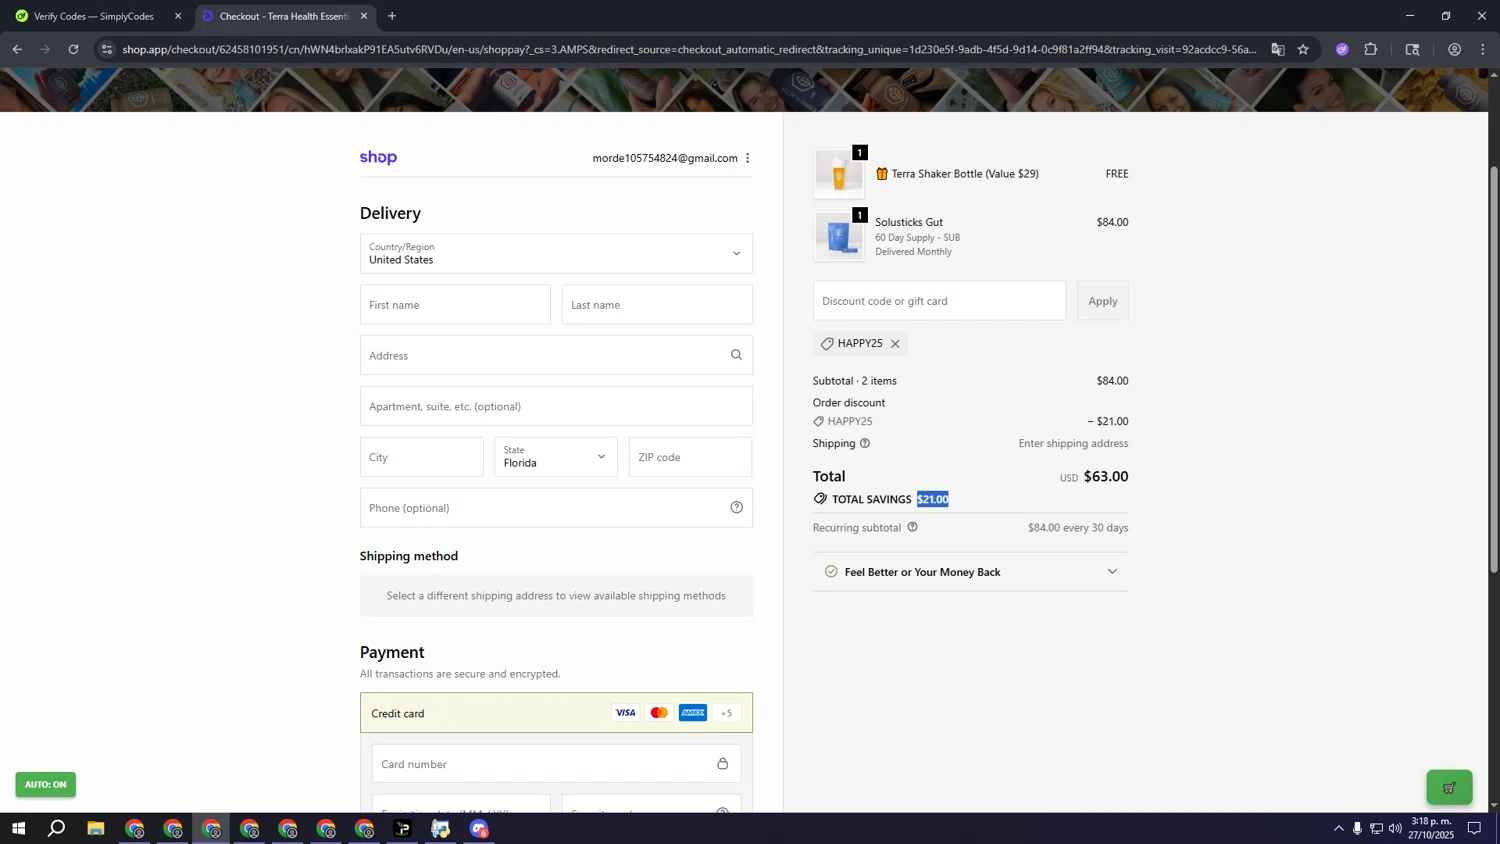1500x844 pixels.
Task: Open the purple extension icon in toolbar
Action: [1342, 49]
